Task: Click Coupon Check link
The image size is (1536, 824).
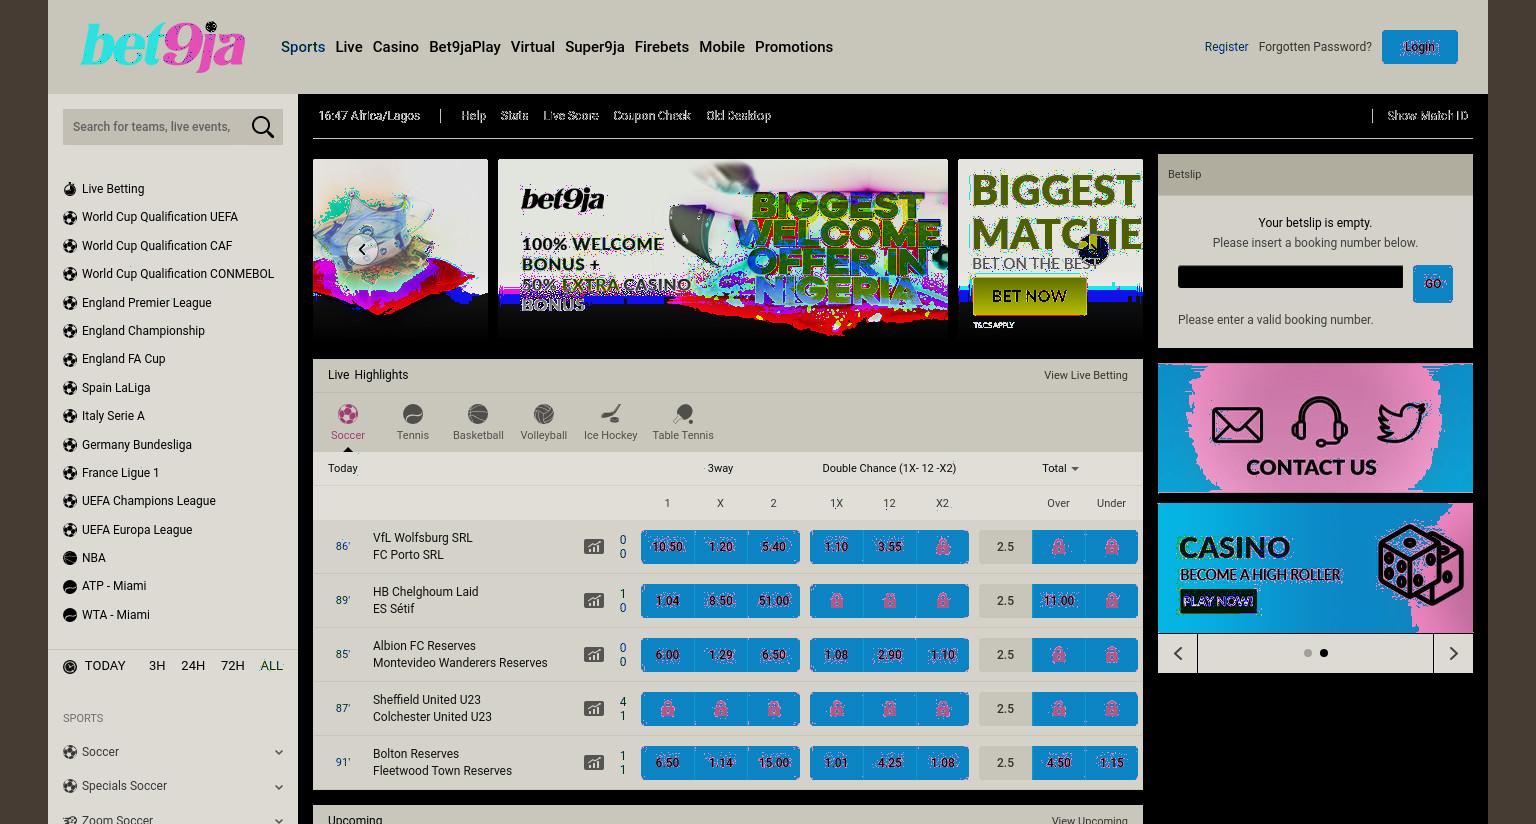Action: [652, 116]
